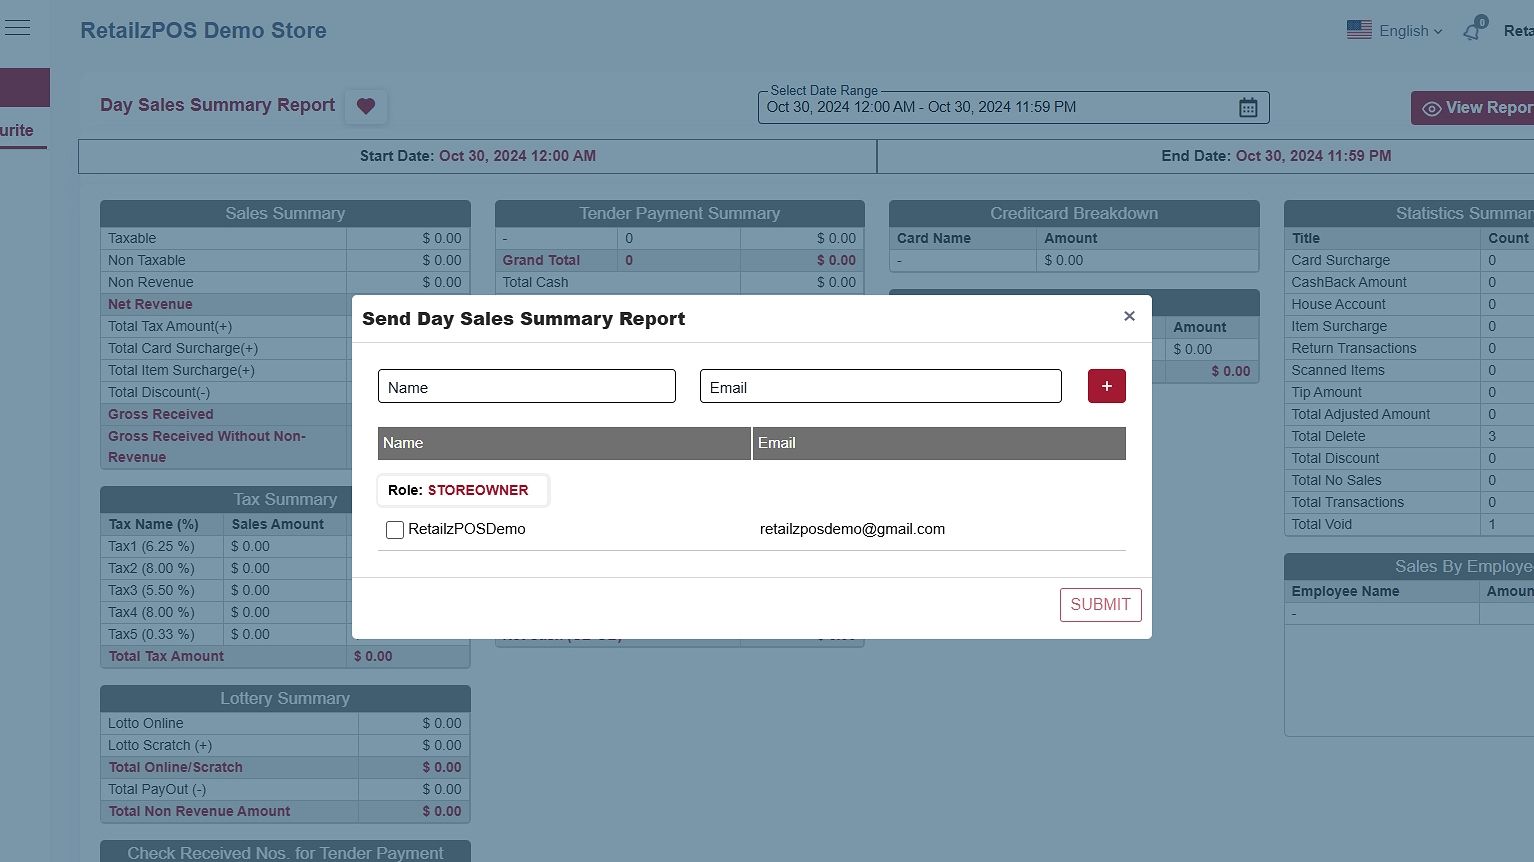Click the US flag language icon
Screen dimensions: 1534x862
(x=1359, y=30)
